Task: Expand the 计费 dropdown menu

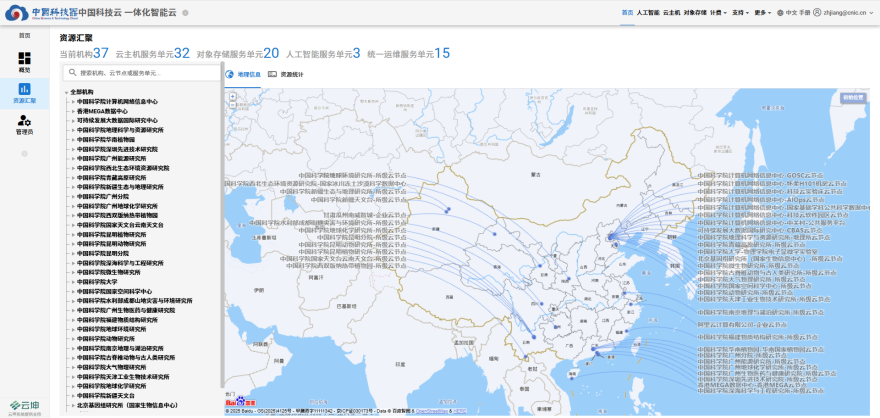Action: click(716, 13)
